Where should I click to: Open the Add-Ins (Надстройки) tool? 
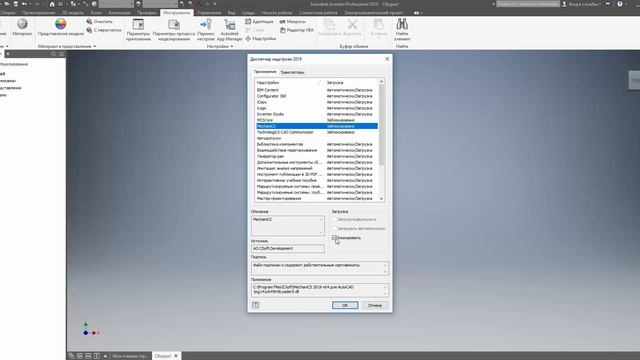click(x=261, y=38)
